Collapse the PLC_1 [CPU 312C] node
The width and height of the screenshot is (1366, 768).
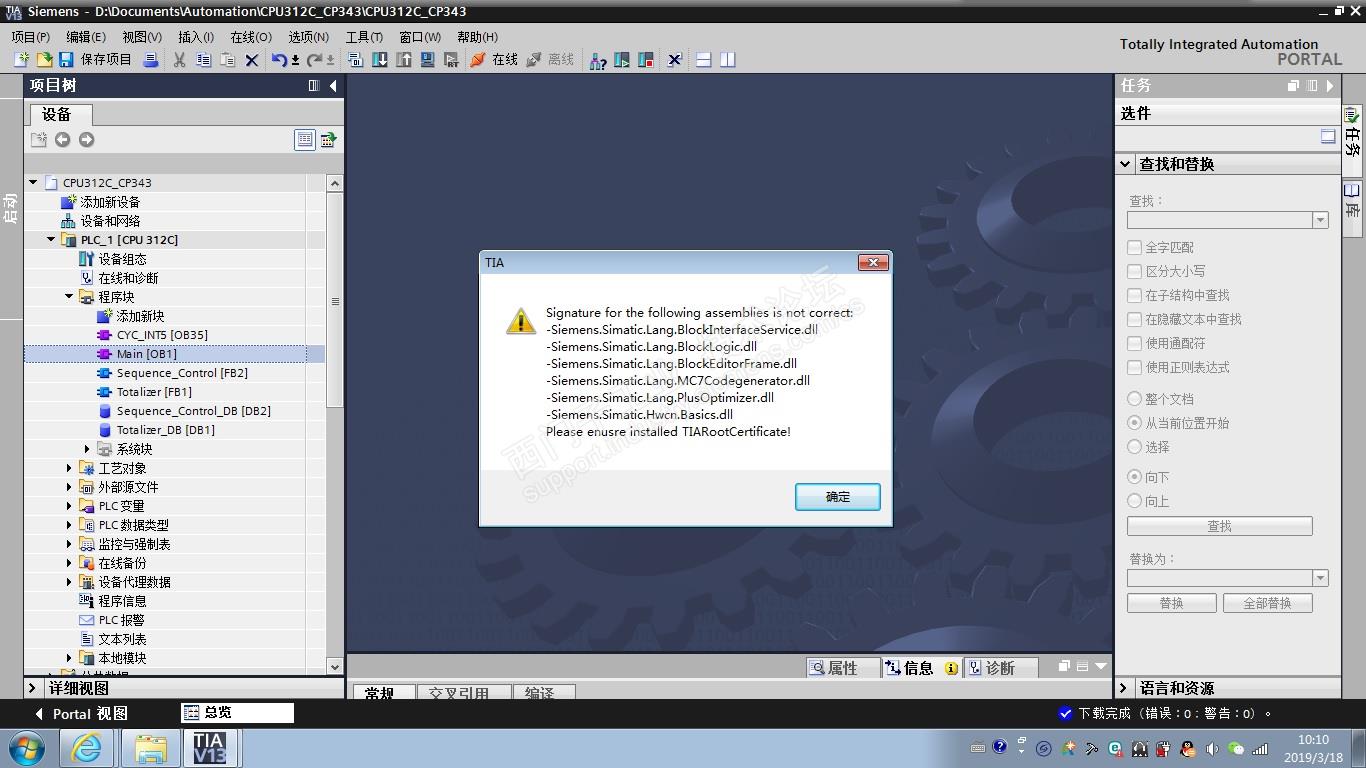(x=51, y=240)
